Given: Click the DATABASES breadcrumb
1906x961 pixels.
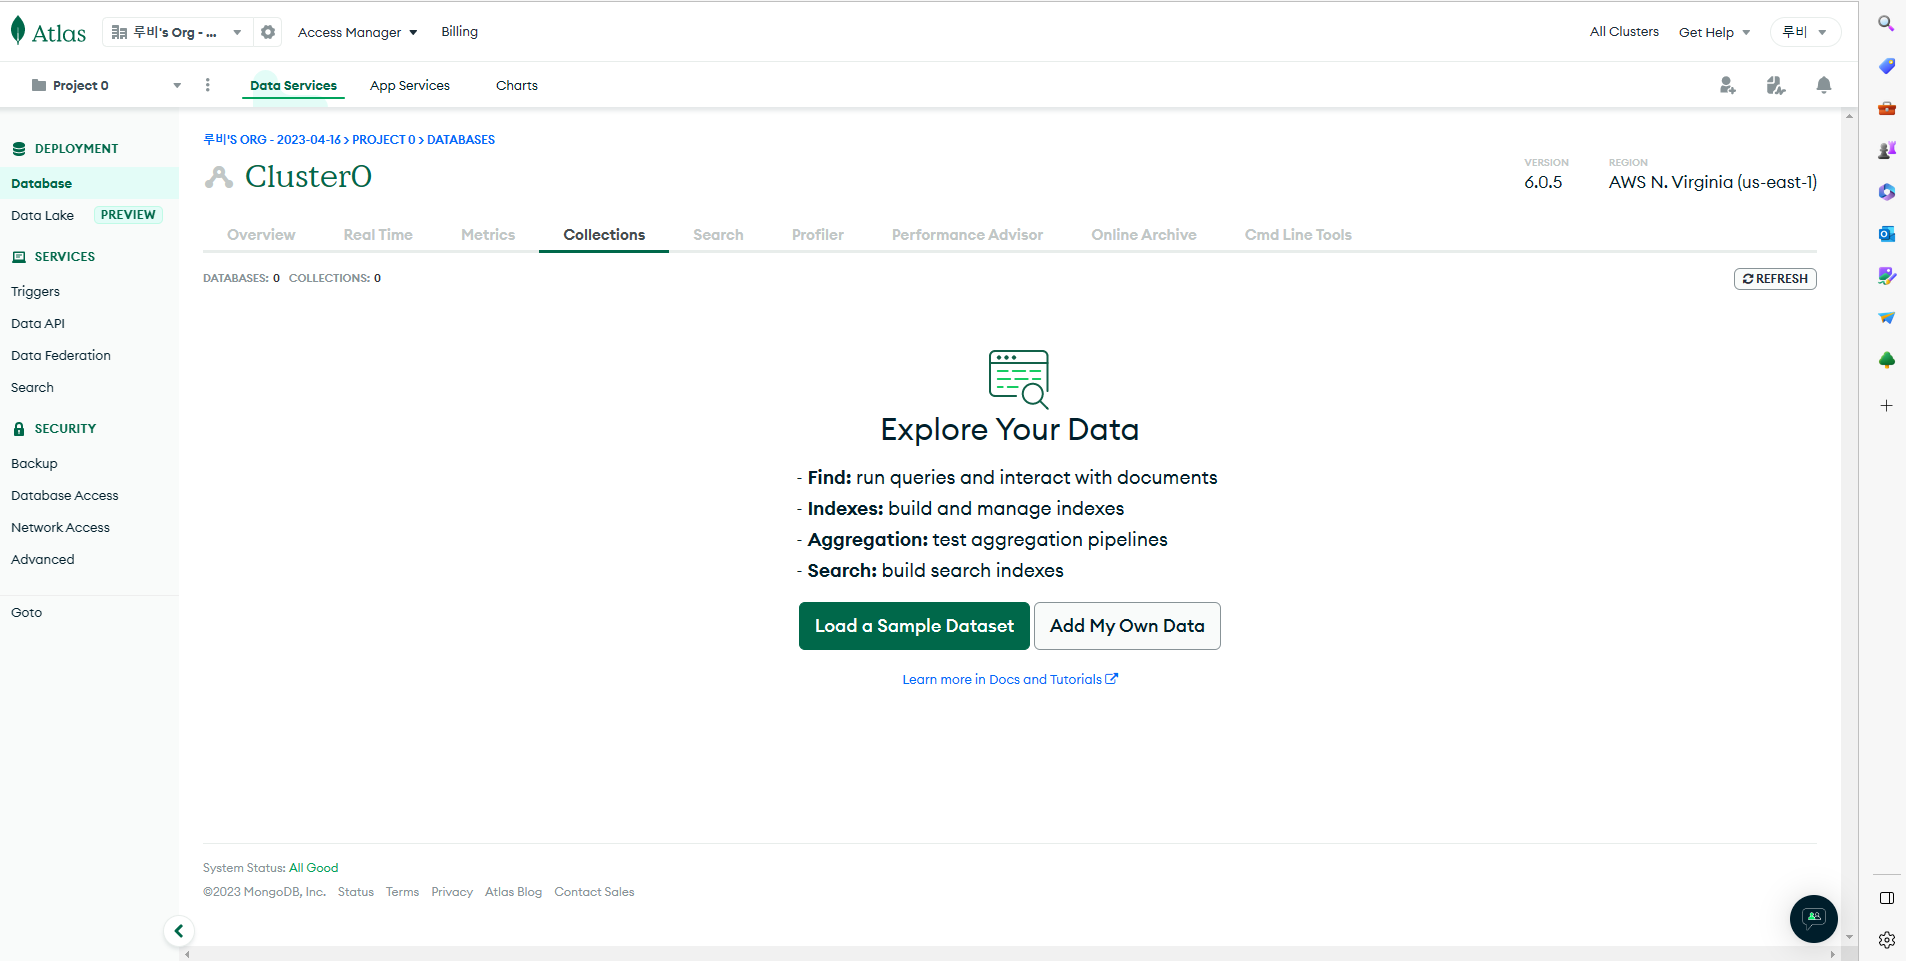Looking at the screenshot, I should point(461,140).
